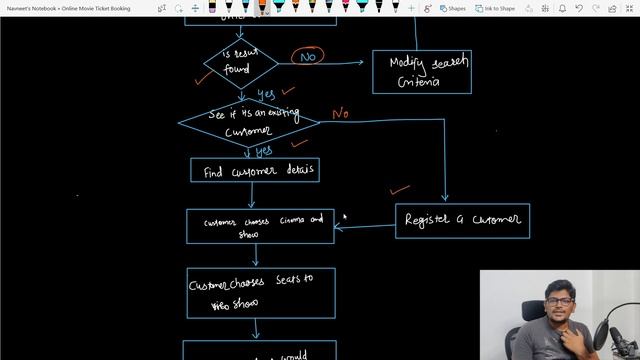Screen dimensions: 640x360
Task: Select the Eraser tool
Action: 212,7
